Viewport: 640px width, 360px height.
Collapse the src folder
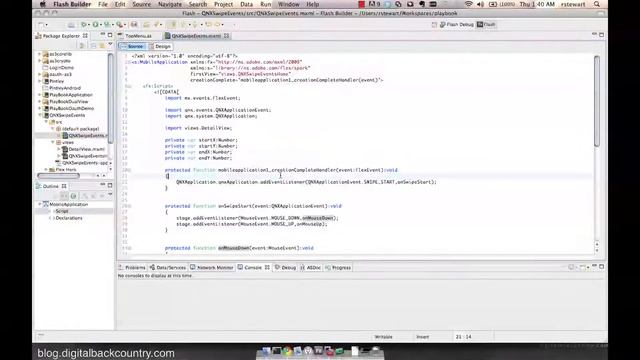46,122
